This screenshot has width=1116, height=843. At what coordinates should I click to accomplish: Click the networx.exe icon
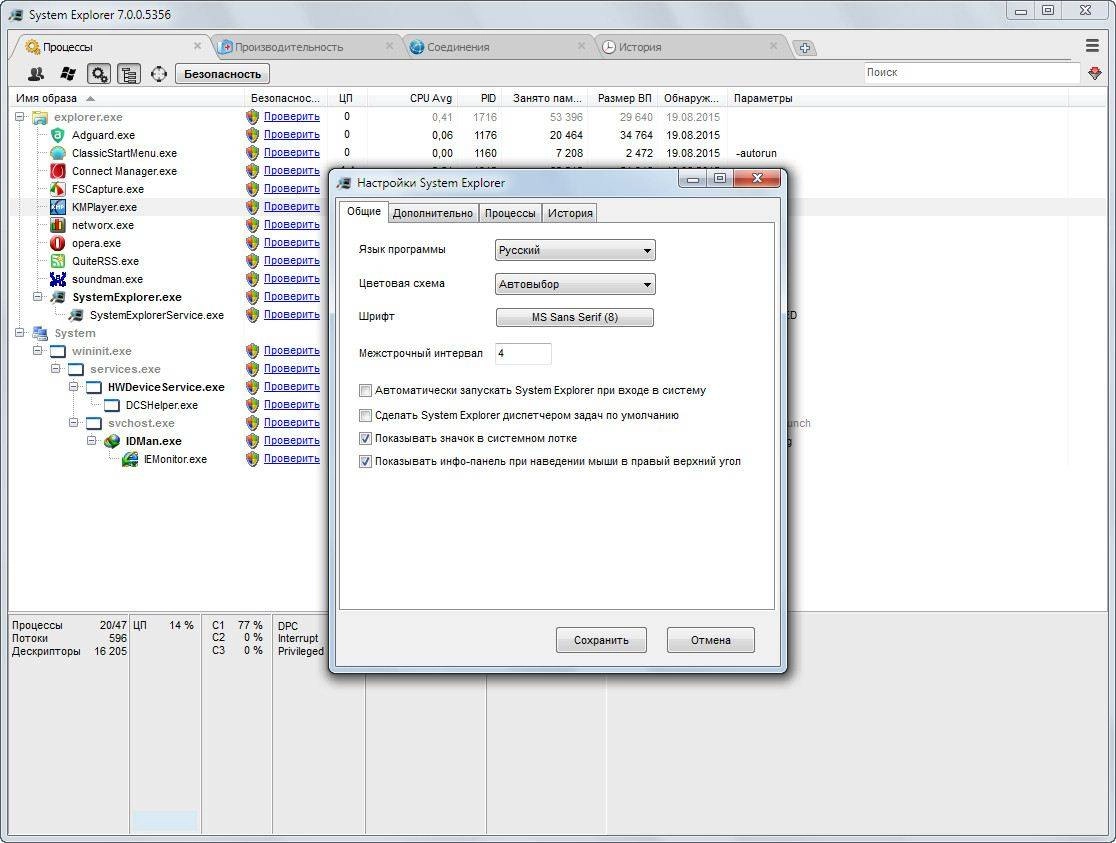[x=58, y=225]
